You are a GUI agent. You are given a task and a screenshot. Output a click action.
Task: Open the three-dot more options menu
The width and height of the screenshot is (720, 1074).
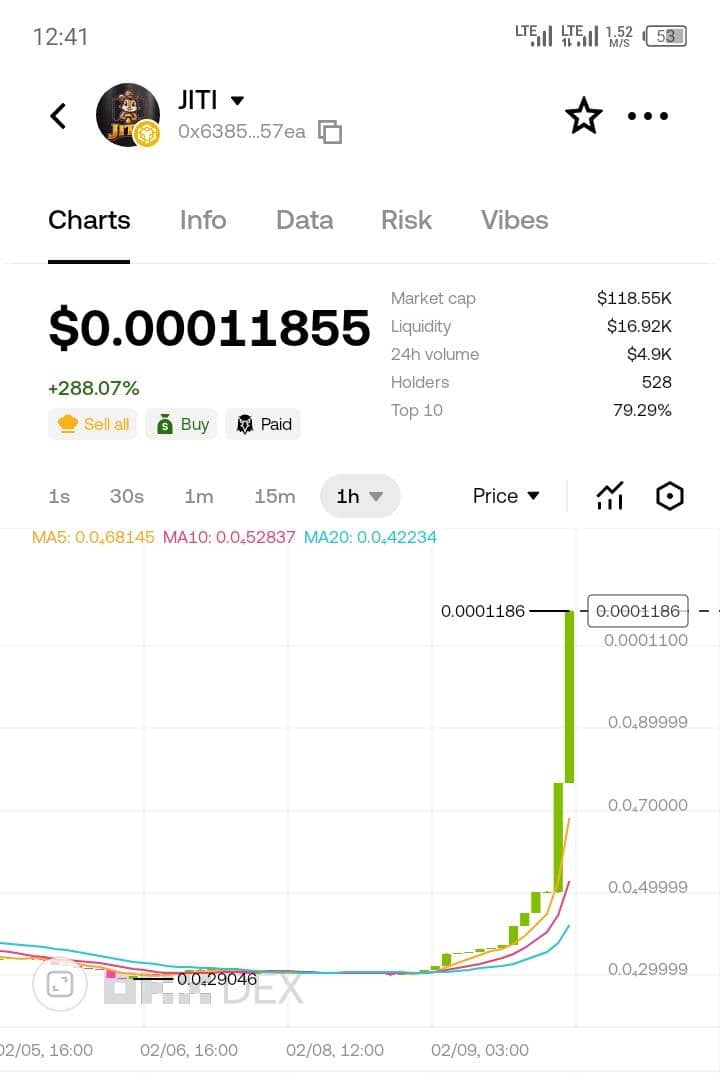click(x=647, y=116)
